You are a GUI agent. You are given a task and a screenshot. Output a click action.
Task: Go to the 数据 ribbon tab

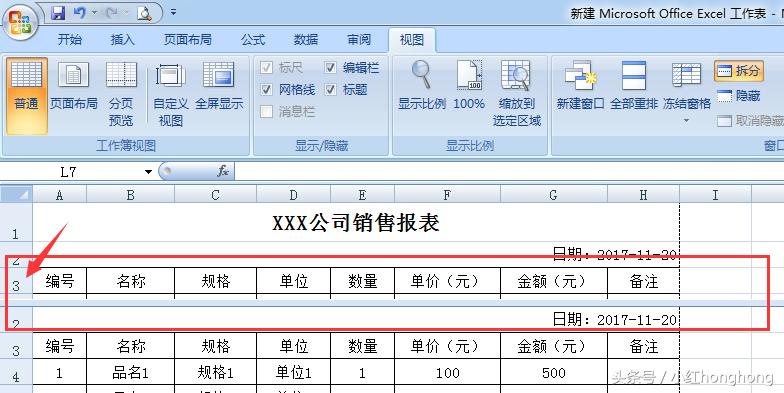306,40
